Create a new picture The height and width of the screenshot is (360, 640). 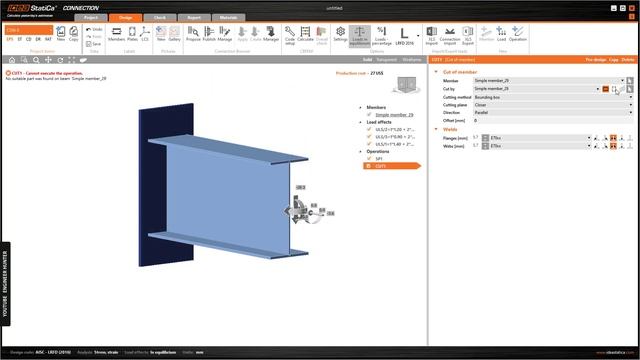click(x=161, y=34)
